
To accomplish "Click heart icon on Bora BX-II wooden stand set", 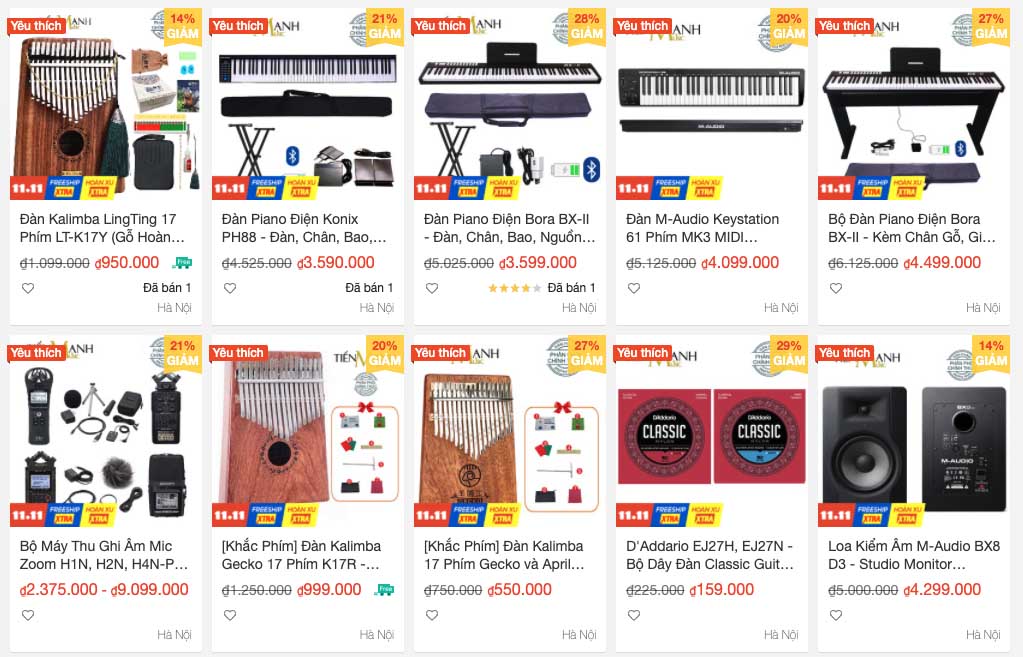I will (x=836, y=288).
